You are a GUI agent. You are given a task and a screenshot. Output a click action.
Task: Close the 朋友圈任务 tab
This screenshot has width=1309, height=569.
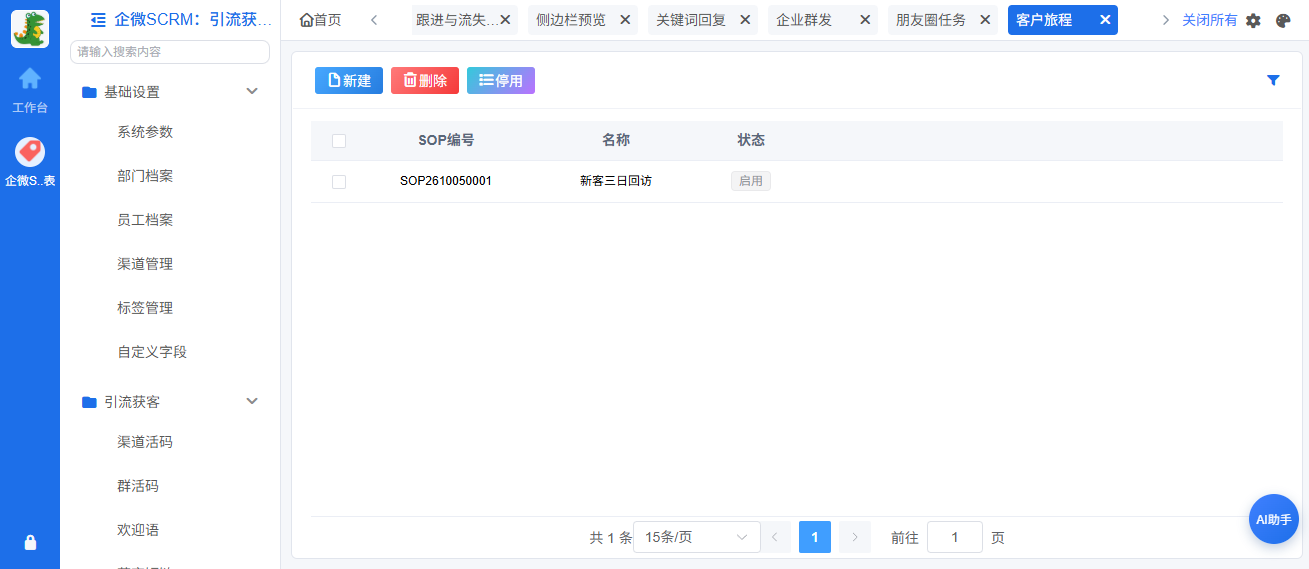985,20
